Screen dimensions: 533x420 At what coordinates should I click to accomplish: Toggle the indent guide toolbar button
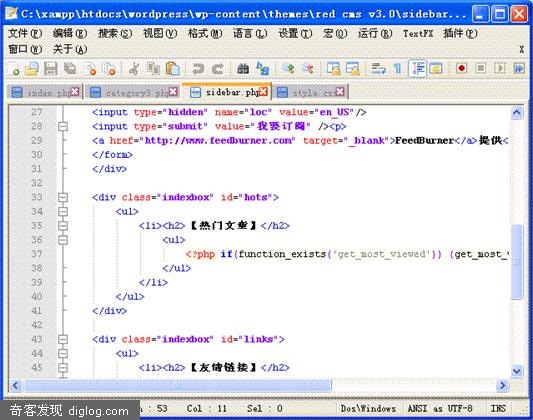click(417, 69)
